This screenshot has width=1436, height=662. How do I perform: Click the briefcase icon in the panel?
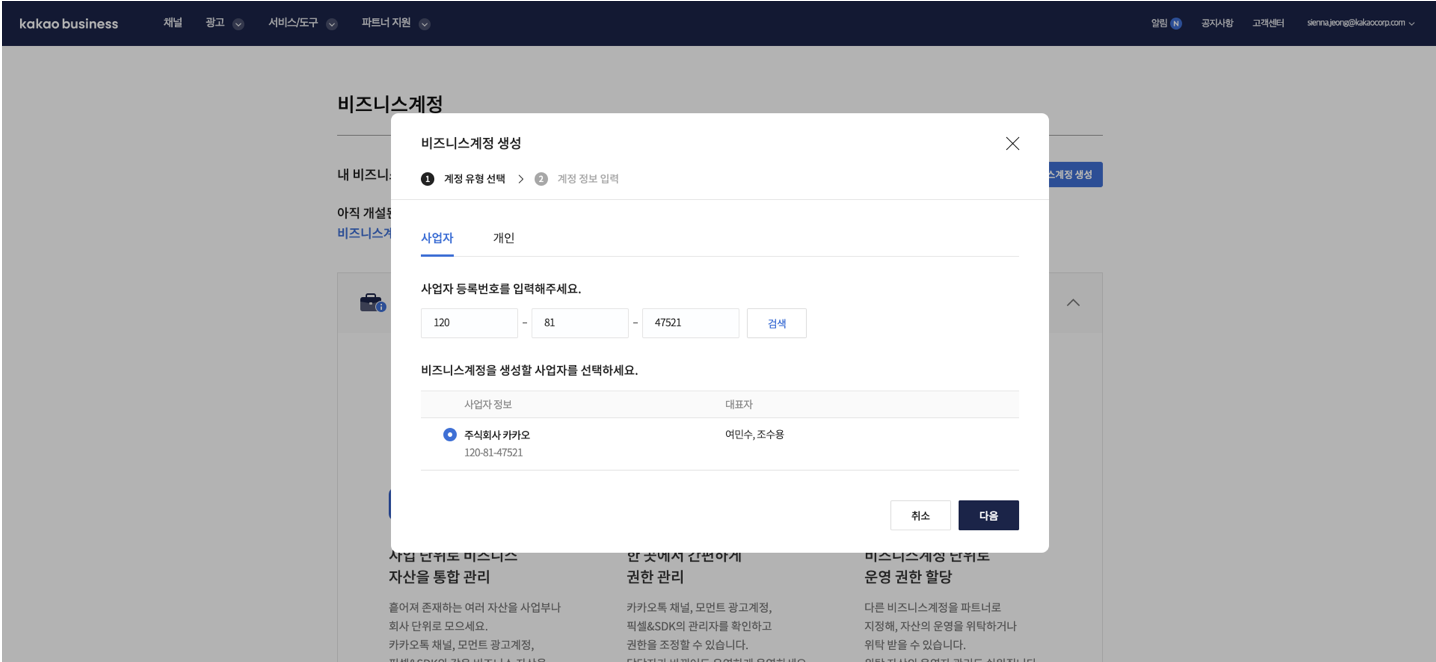pyautogui.click(x=372, y=302)
